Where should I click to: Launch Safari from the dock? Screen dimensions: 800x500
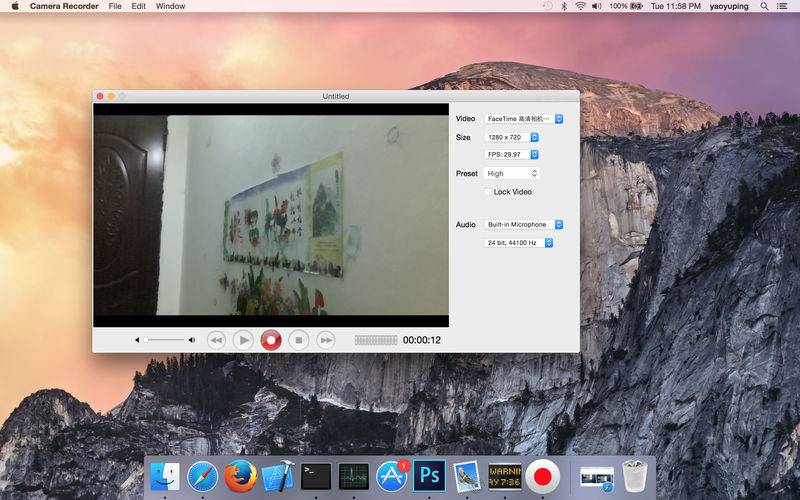pyautogui.click(x=203, y=477)
